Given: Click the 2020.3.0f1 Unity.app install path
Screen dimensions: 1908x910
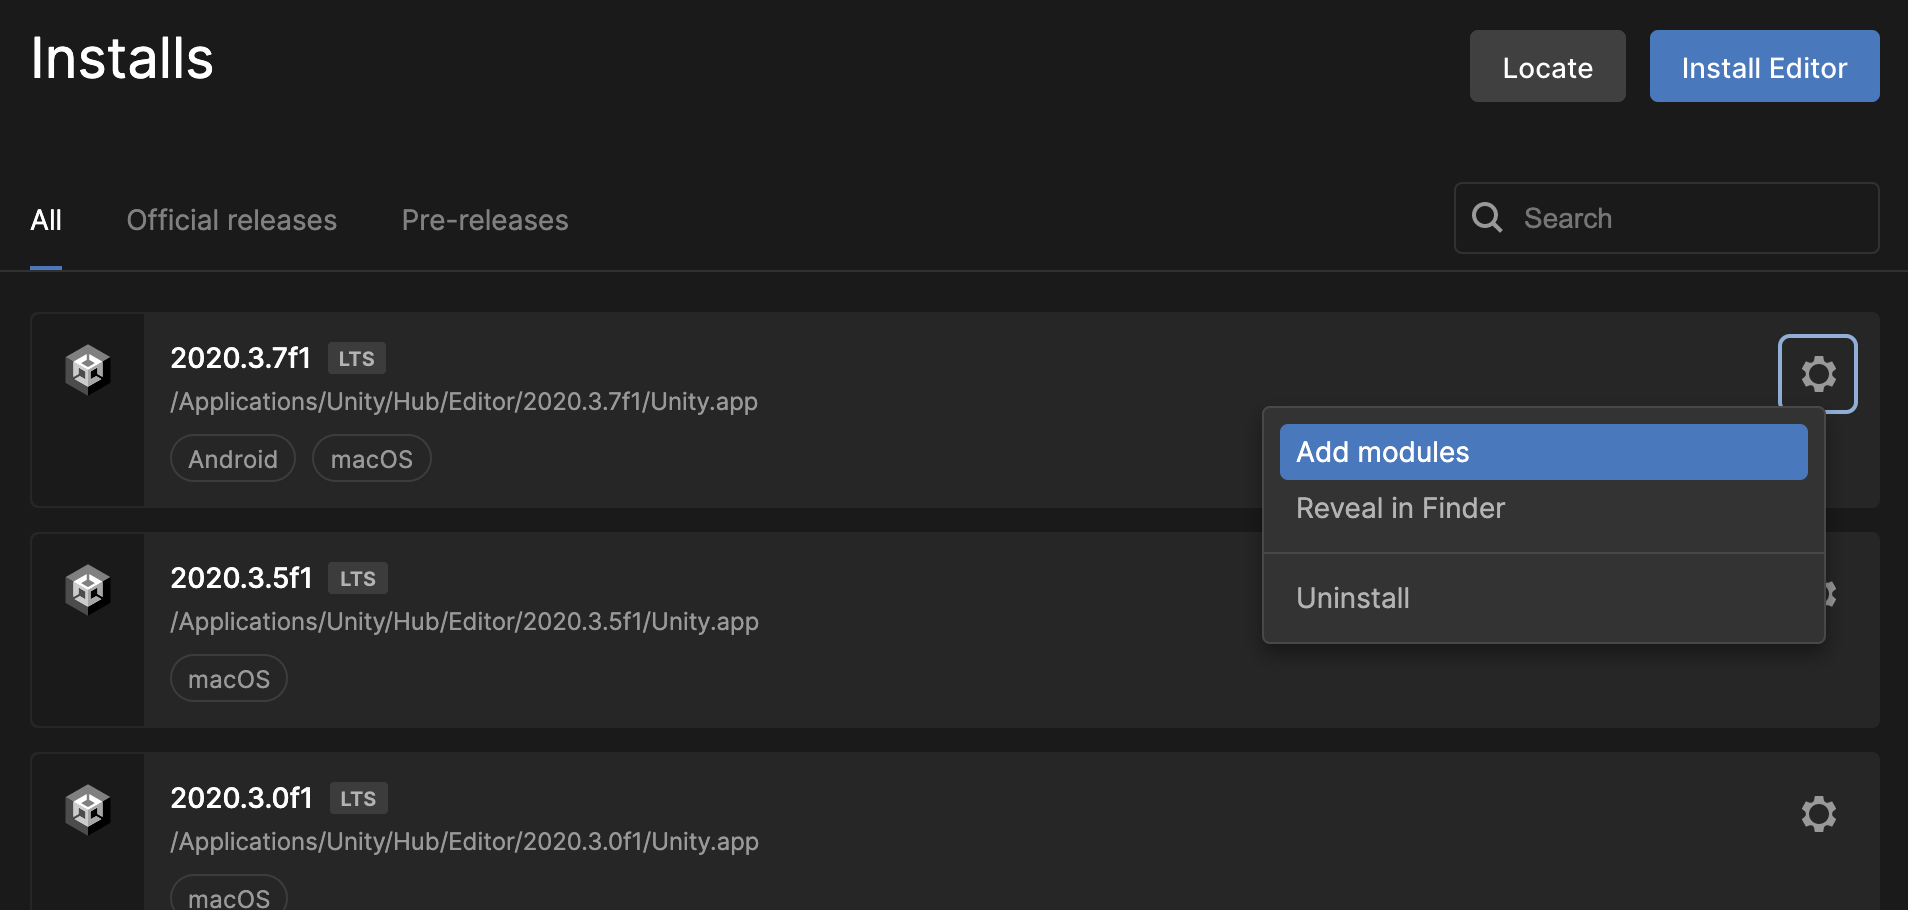Looking at the screenshot, I should 464,842.
